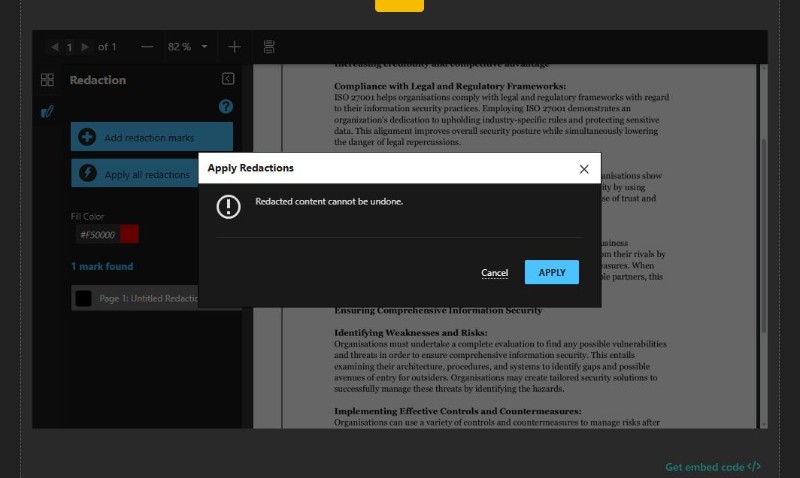Cancel the Apply Redactions dialog
The width and height of the screenshot is (800, 478).
point(494,273)
